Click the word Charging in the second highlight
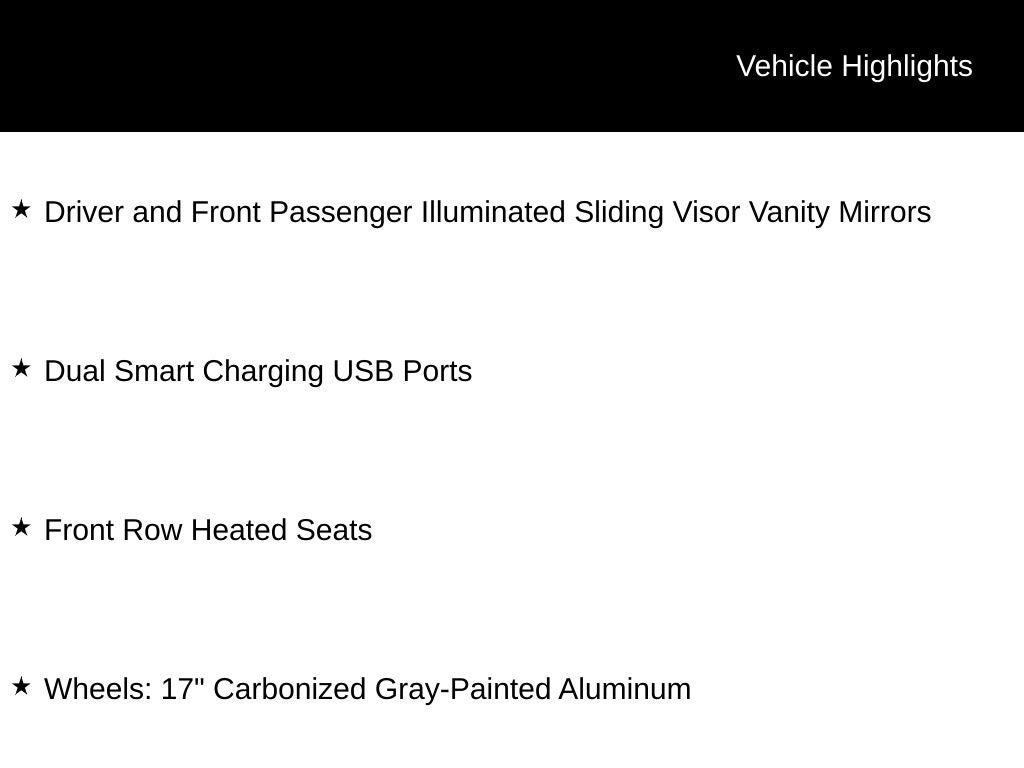 click(263, 372)
